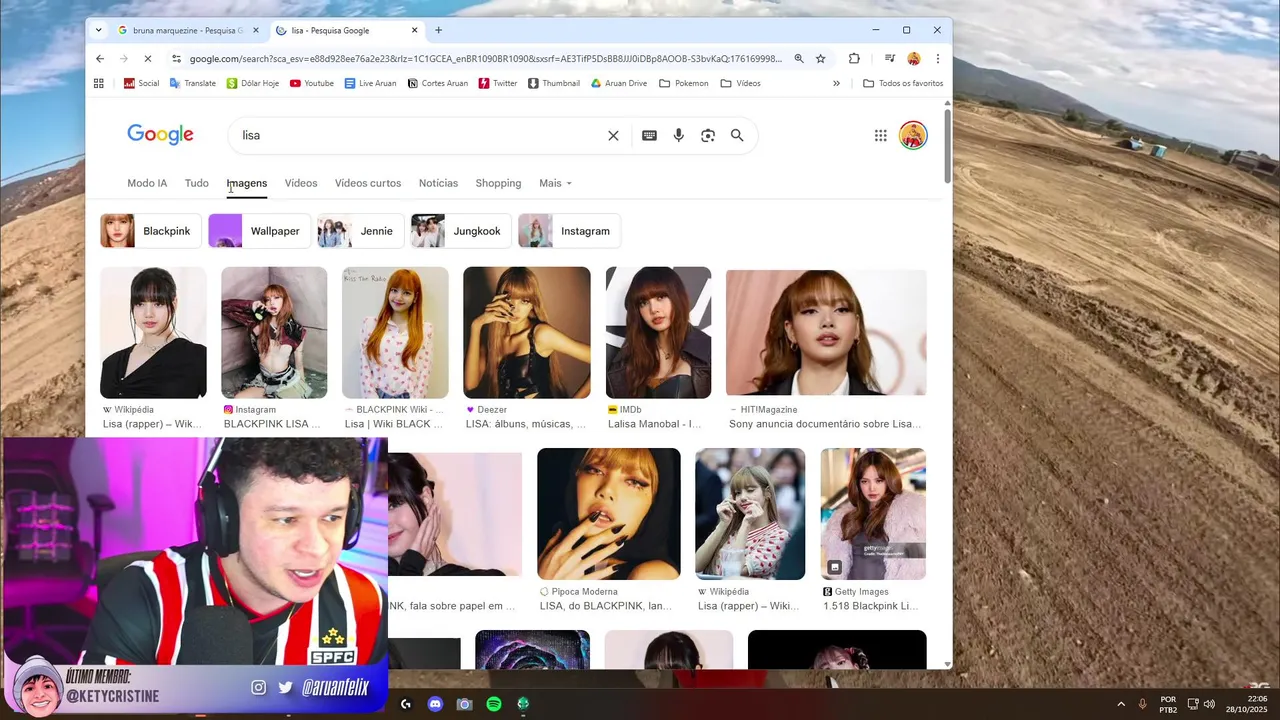Open the Youtube bookmark
Viewport: 1280px width, 720px height.
click(311, 84)
